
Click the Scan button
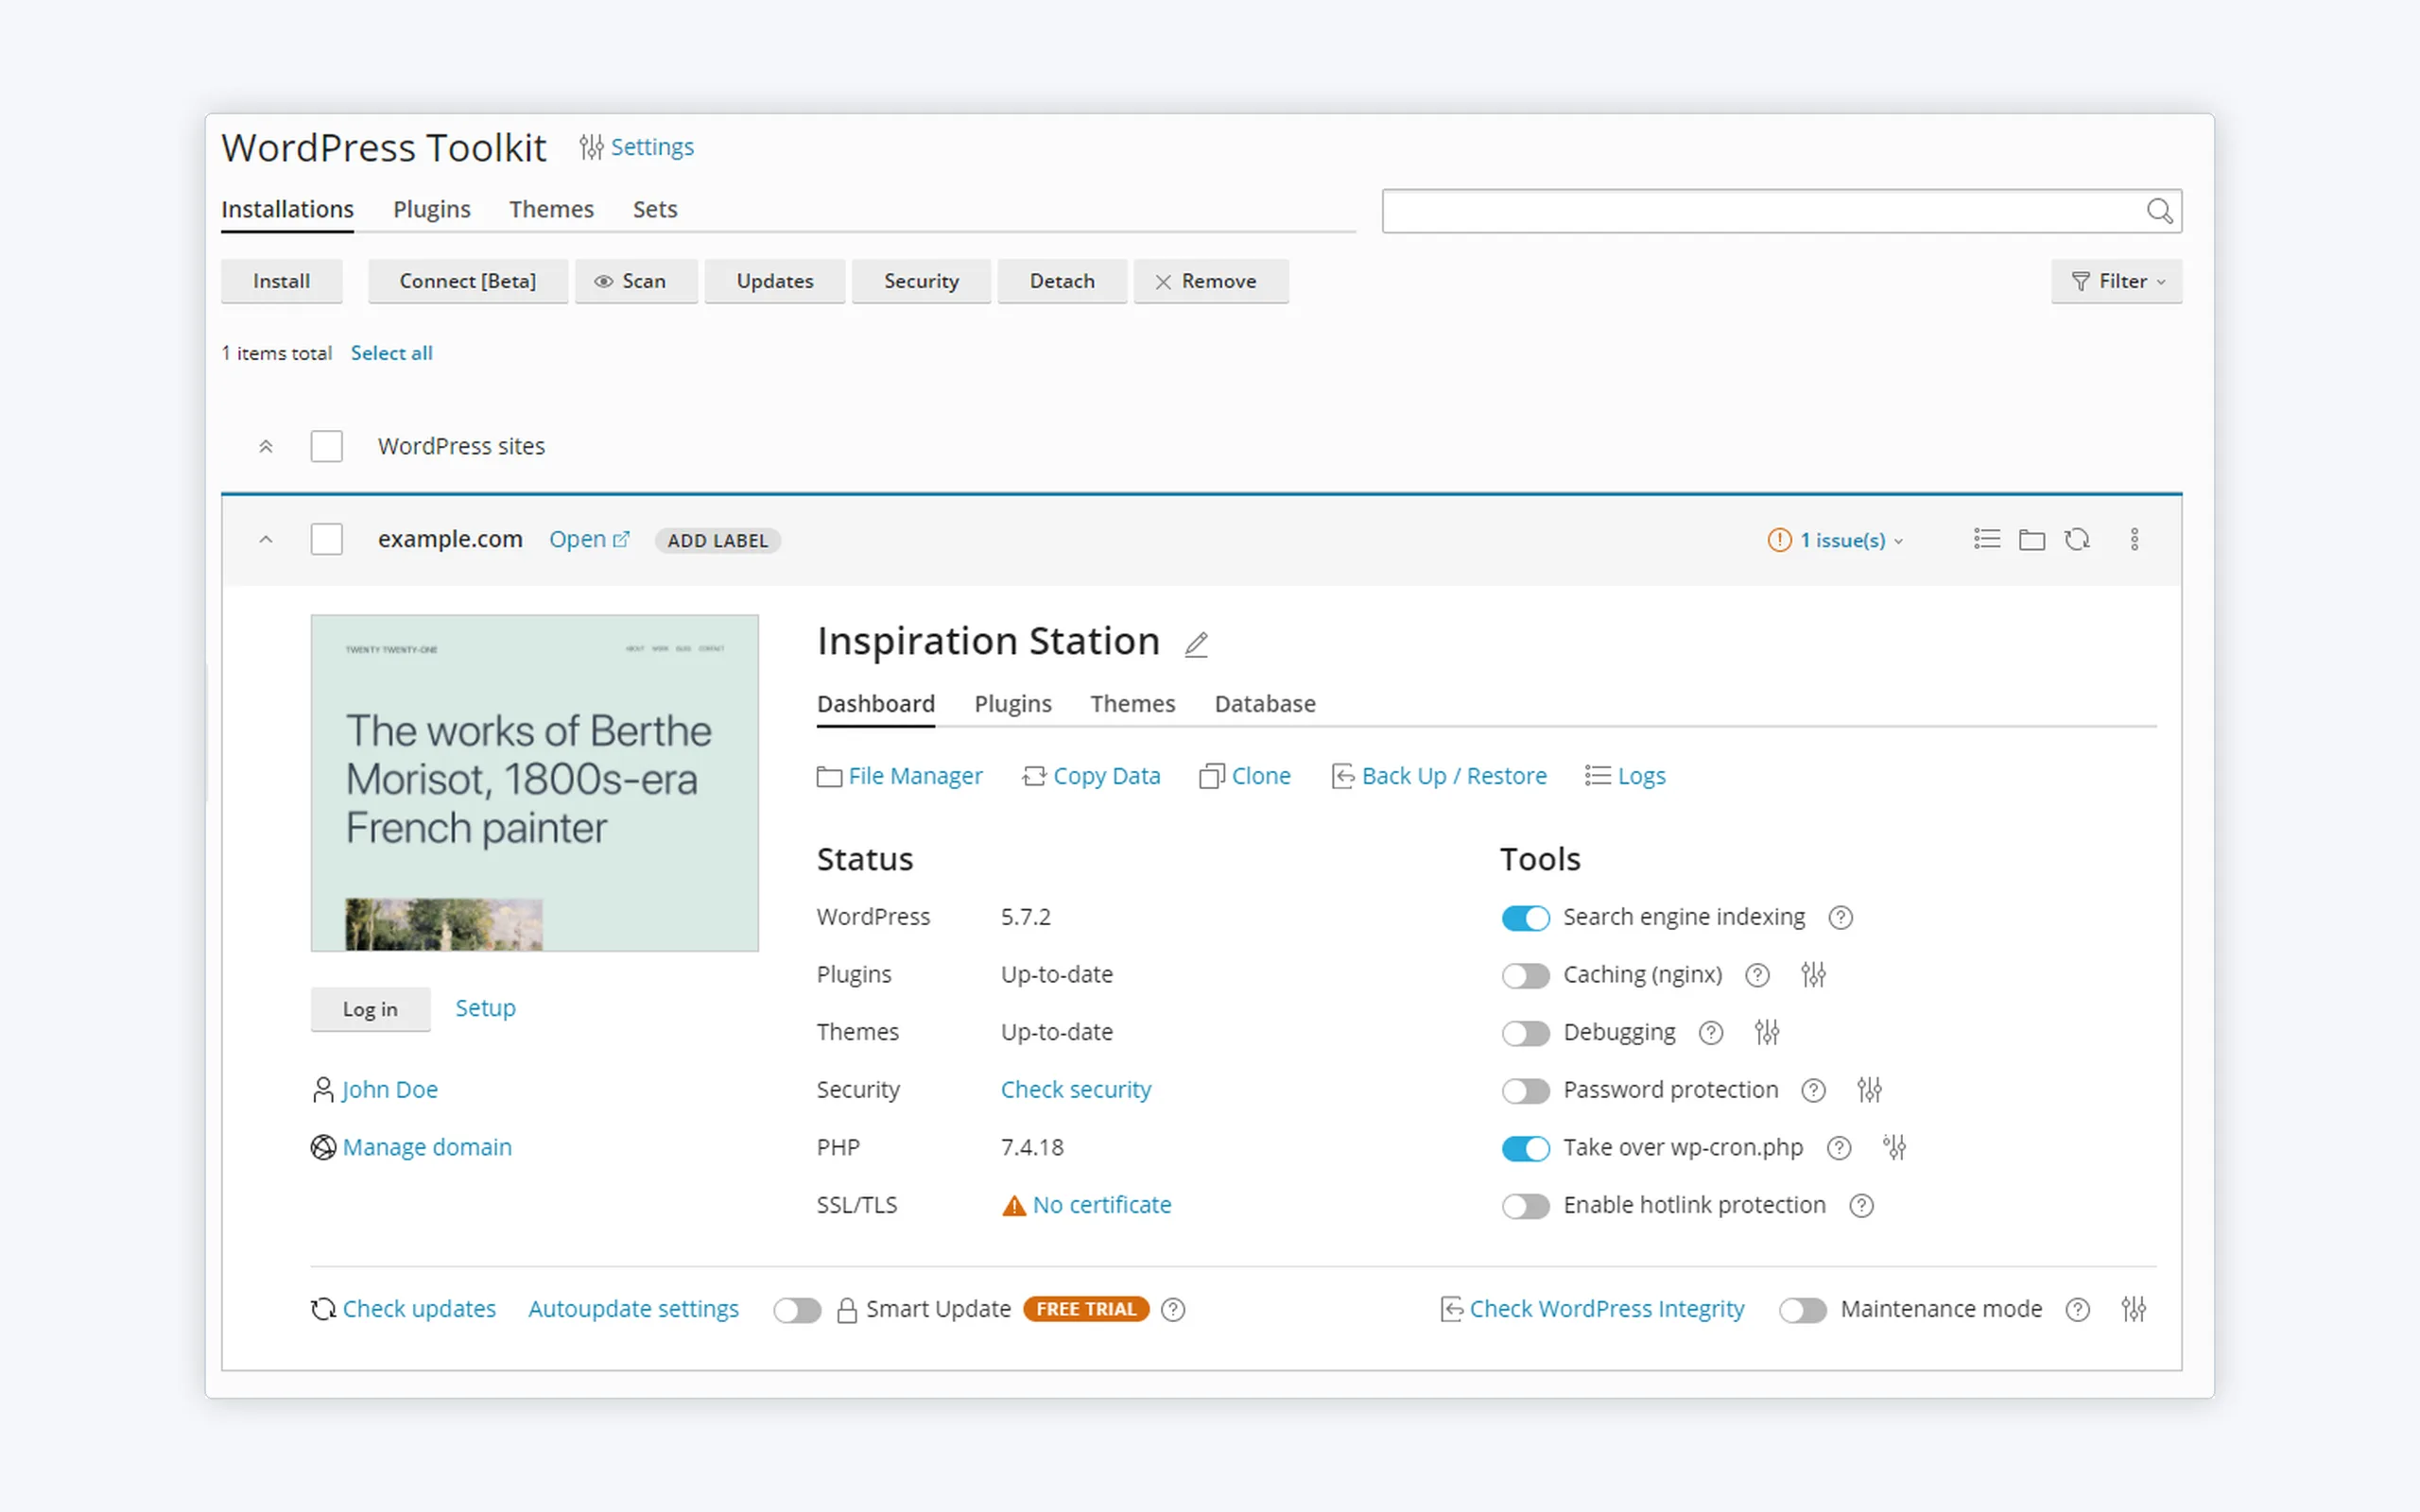[636, 282]
